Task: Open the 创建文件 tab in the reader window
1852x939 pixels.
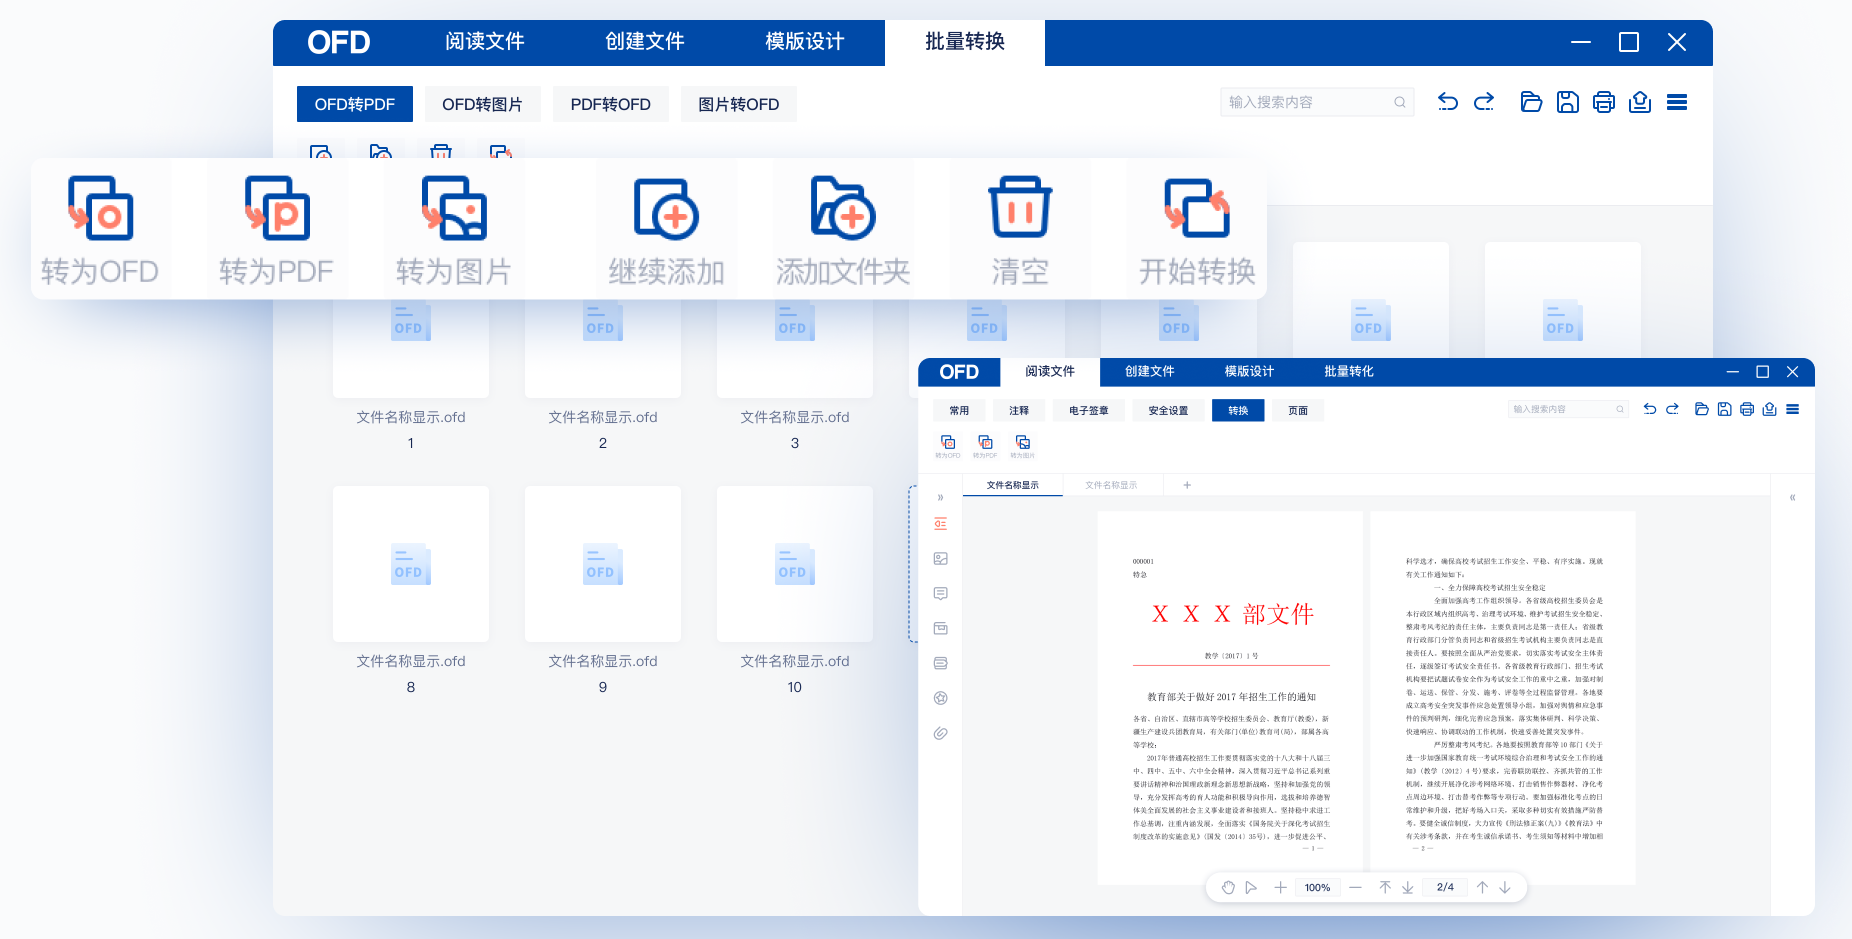Action: (1150, 371)
